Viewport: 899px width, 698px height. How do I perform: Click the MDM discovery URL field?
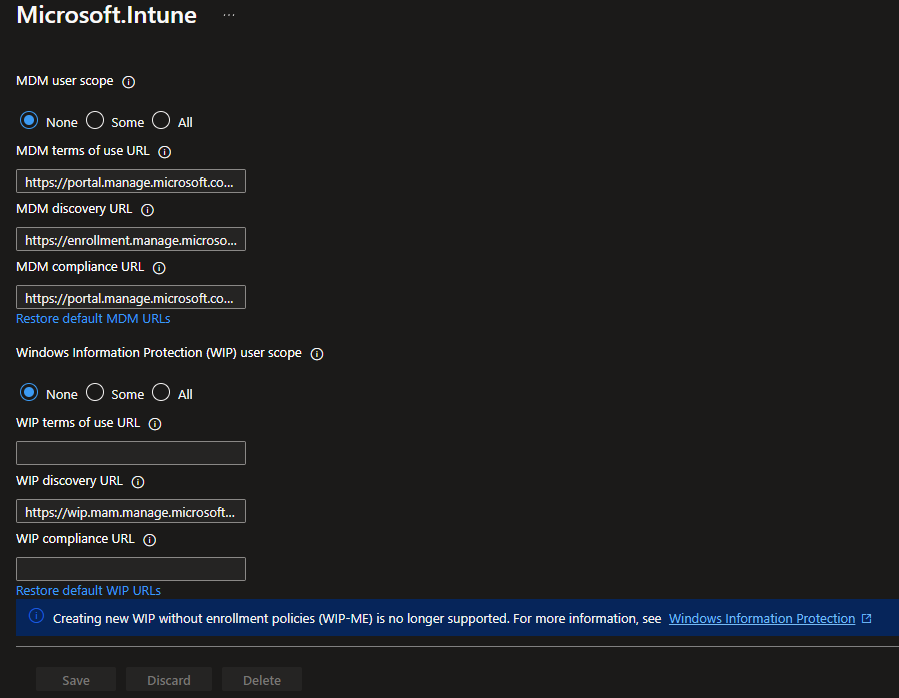(x=131, y=239)
